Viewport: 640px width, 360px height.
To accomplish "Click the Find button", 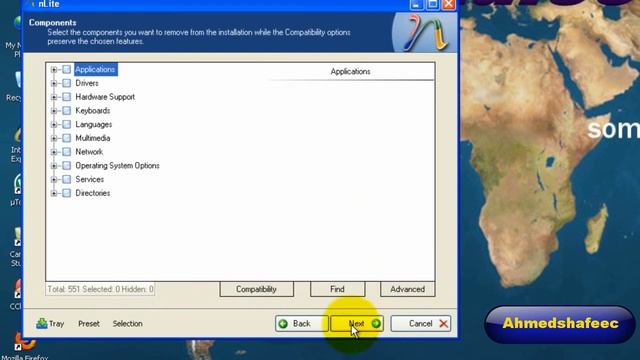I will coord(337,289).
